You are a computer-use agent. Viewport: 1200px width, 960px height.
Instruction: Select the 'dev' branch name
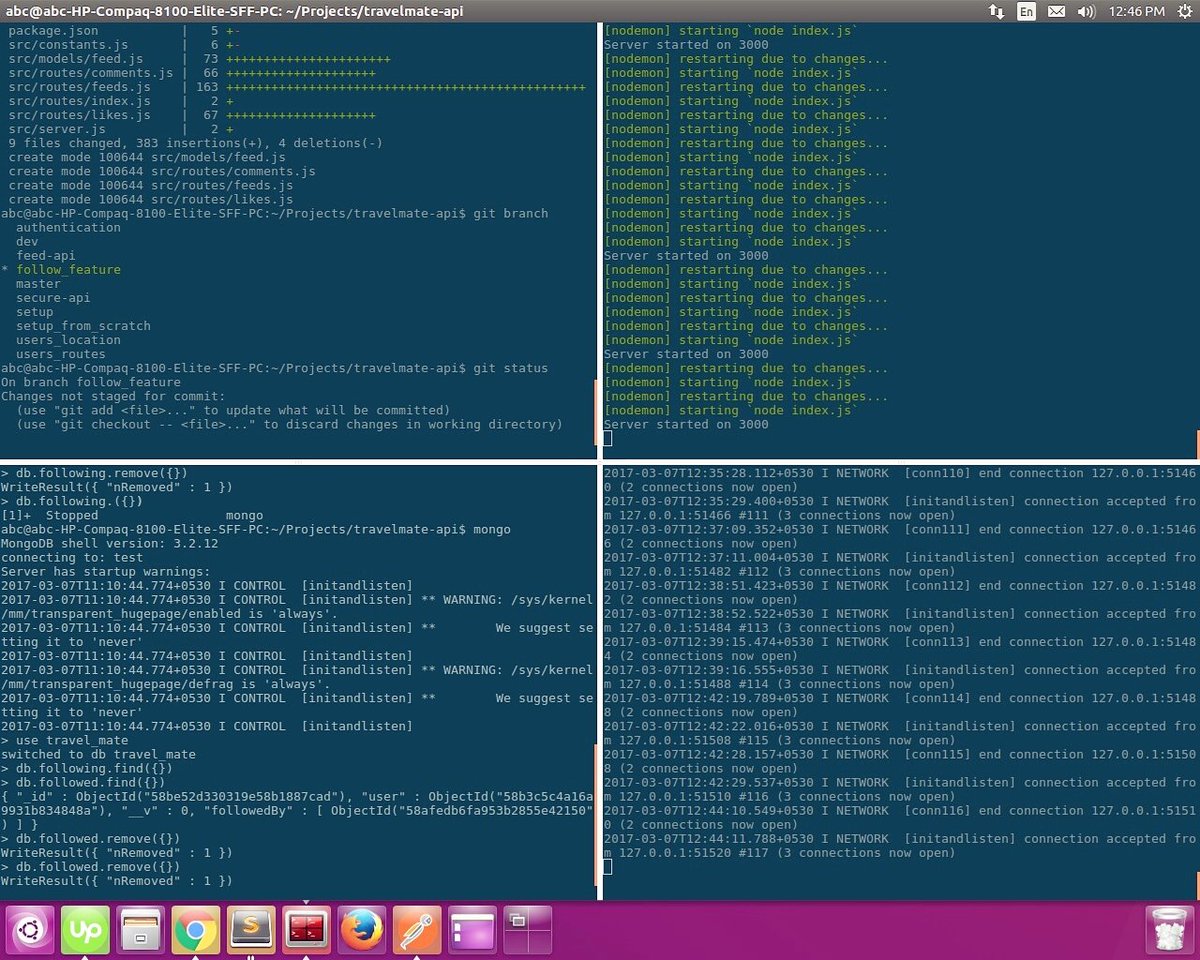point(27,241)
